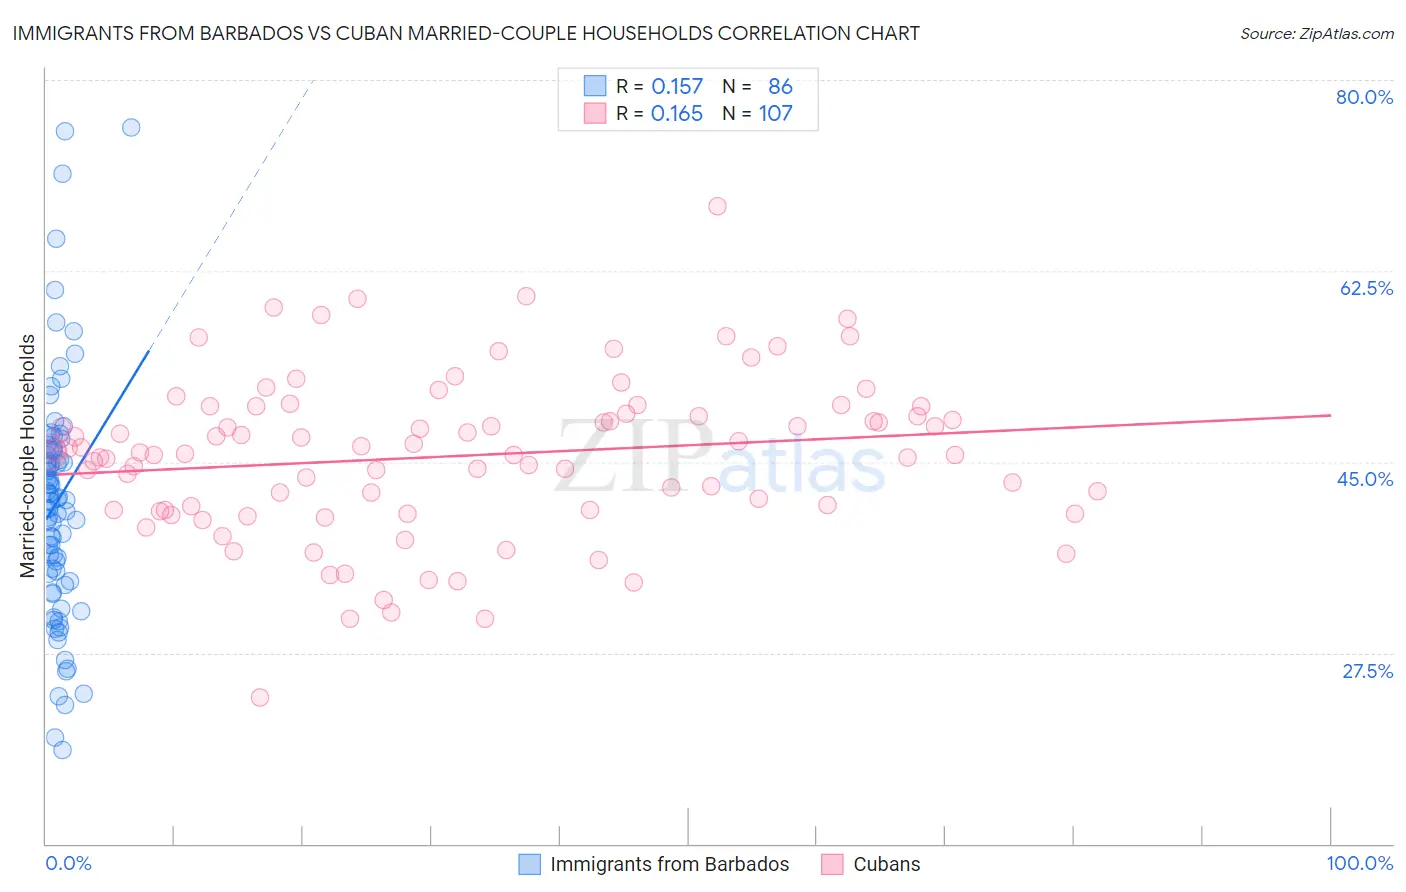The image size is (1406, 892).
Task: Click the 0.0% x-axis label
Action: [68, 863]
